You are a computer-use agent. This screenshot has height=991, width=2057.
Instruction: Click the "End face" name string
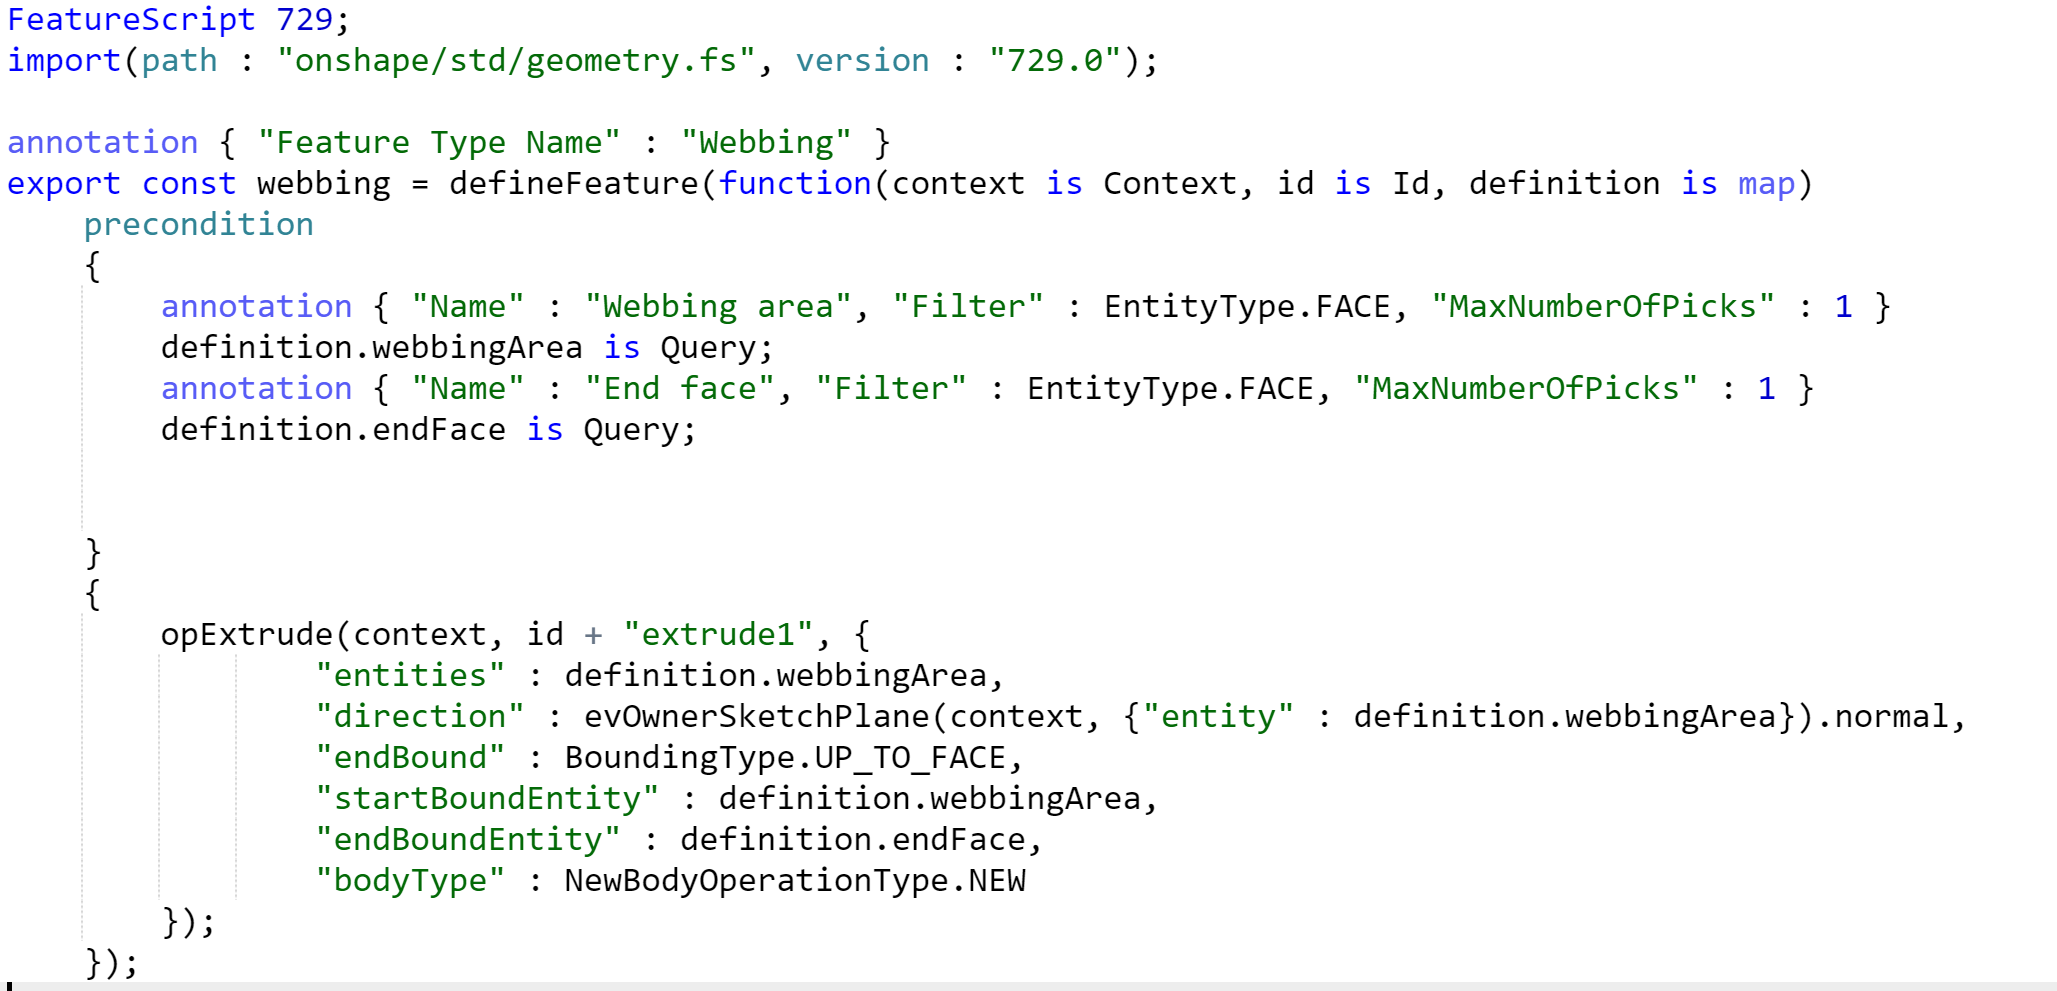[680, 388]
